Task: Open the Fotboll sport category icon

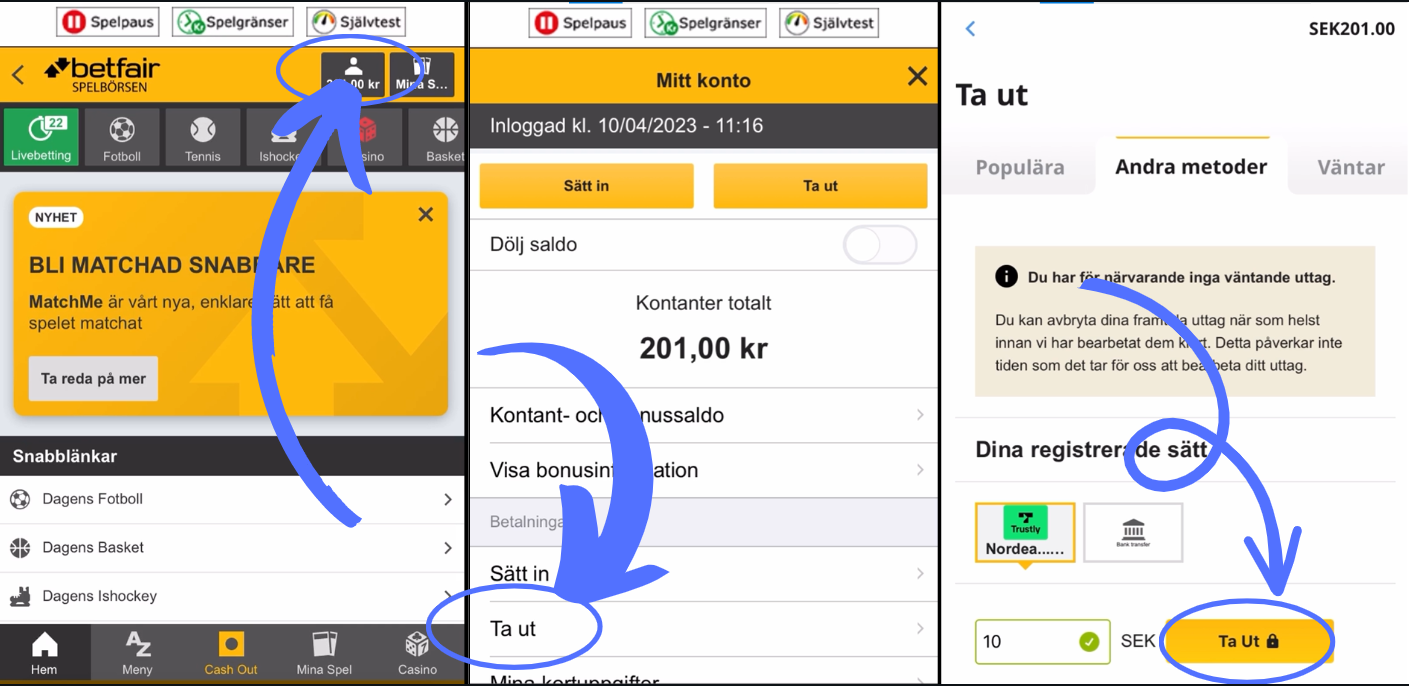Action: pyautogui.click(x=121, y=136)
